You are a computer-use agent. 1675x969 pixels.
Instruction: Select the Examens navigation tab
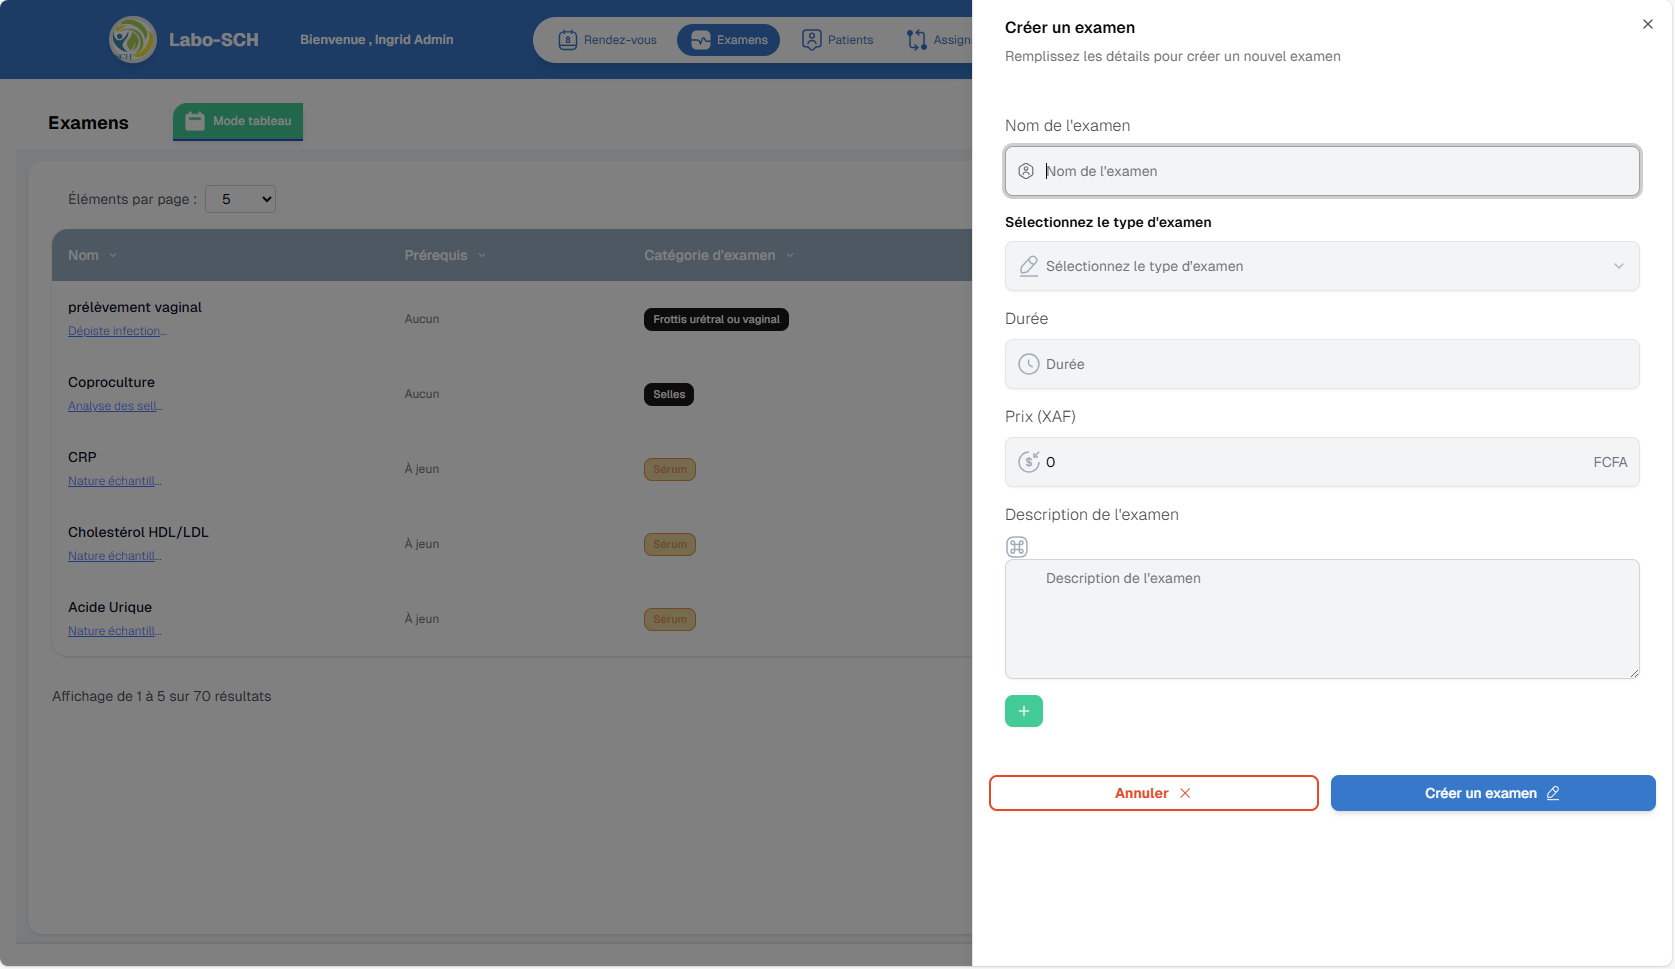point(728,40)
